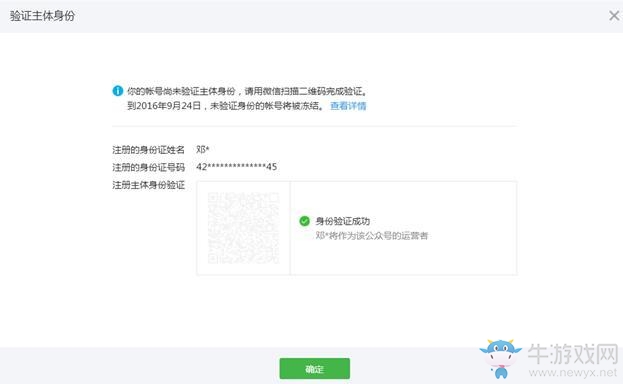This screenshot has width=623, height=384.
Task: Click the green 确定 button
Action: (x=314, y=368)
